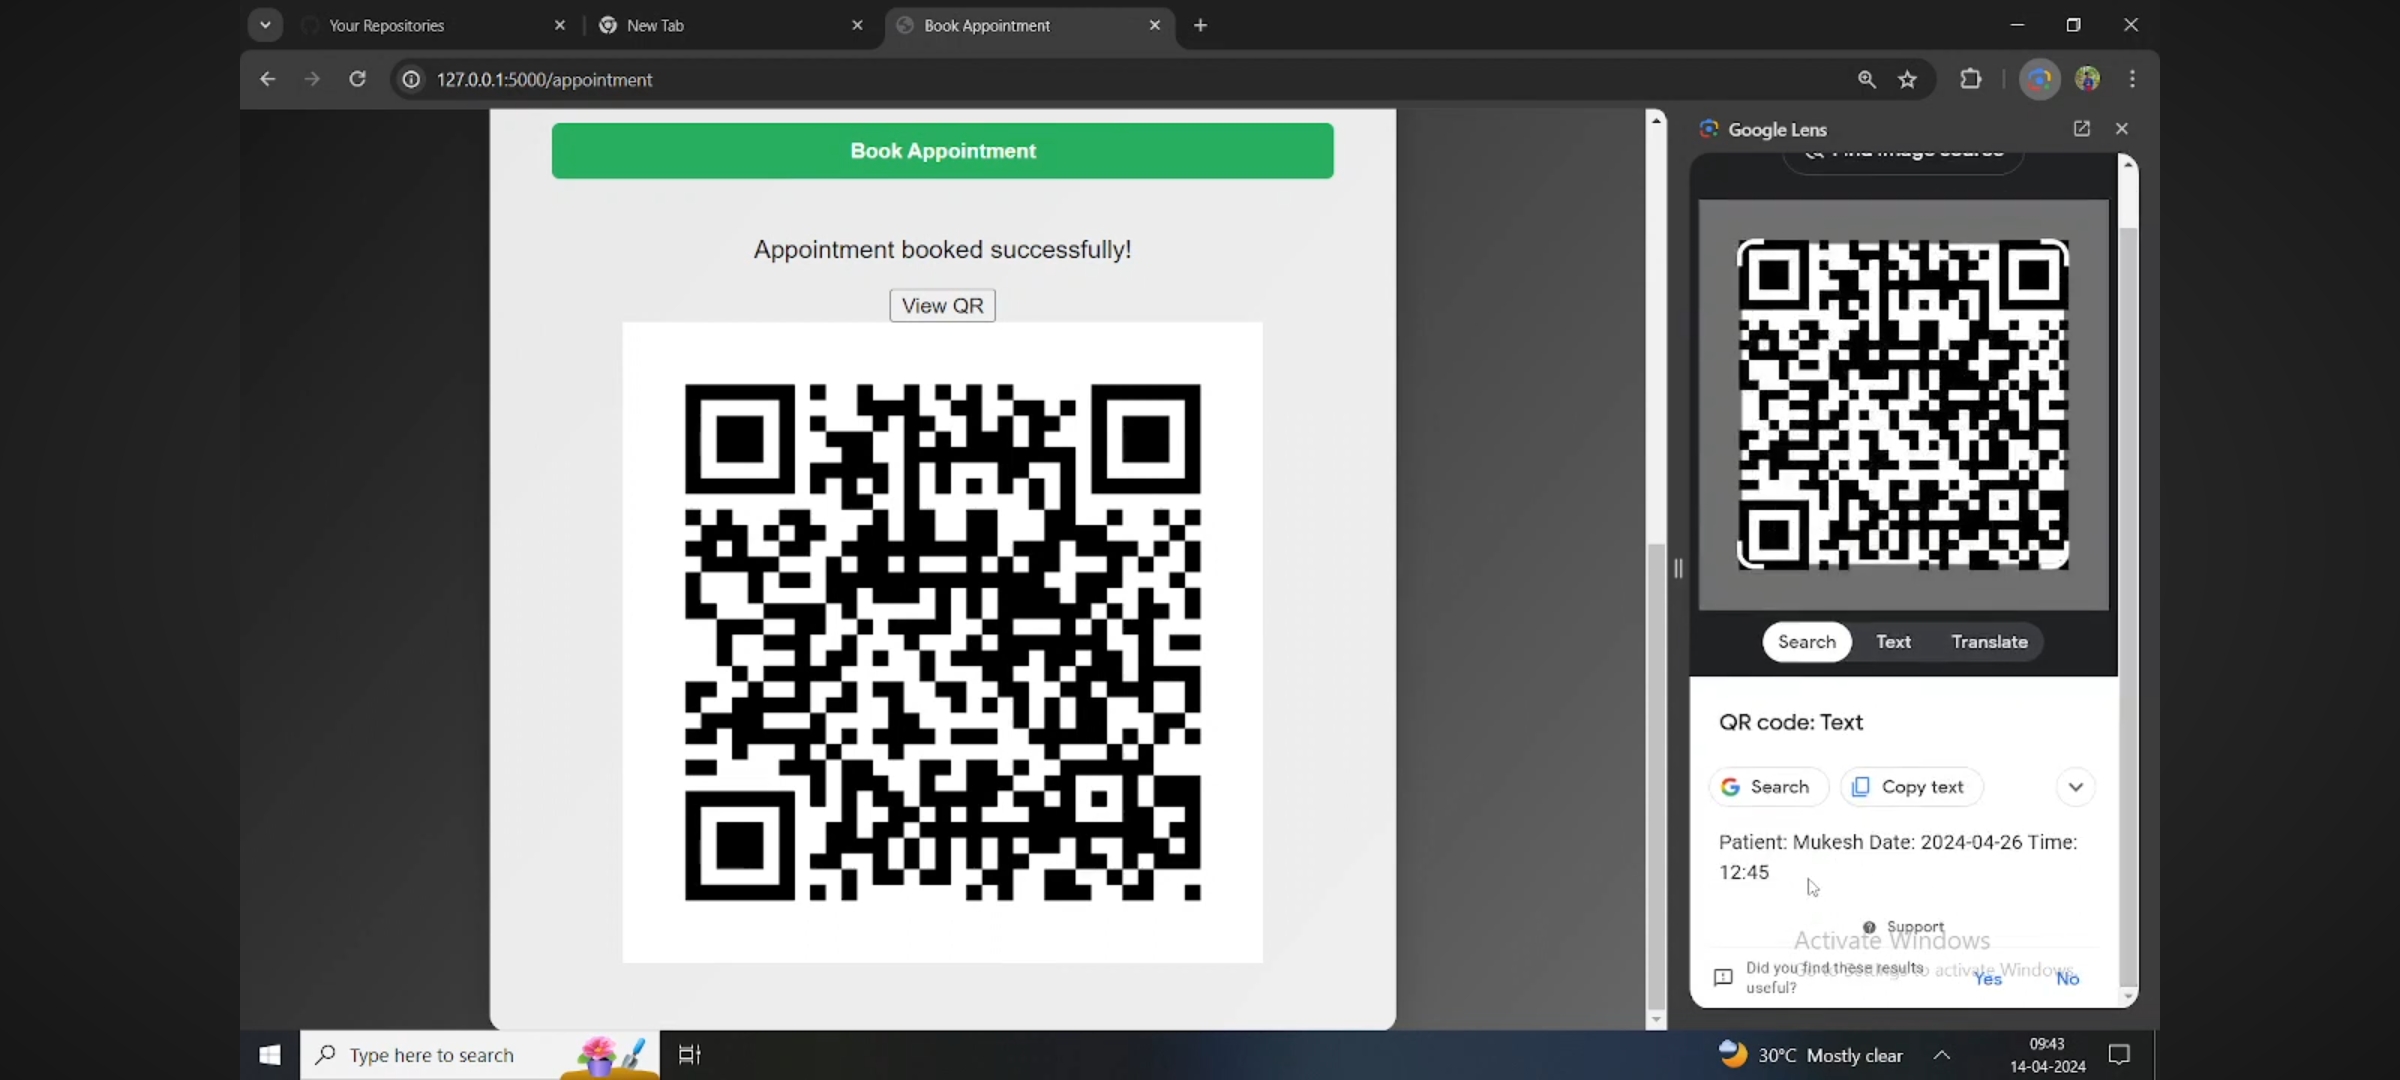Image resolution: width=2400 pixels, height=1080 pixels.
Task: Open the tab search dropdown arrow
Action: tap(265, 25)
